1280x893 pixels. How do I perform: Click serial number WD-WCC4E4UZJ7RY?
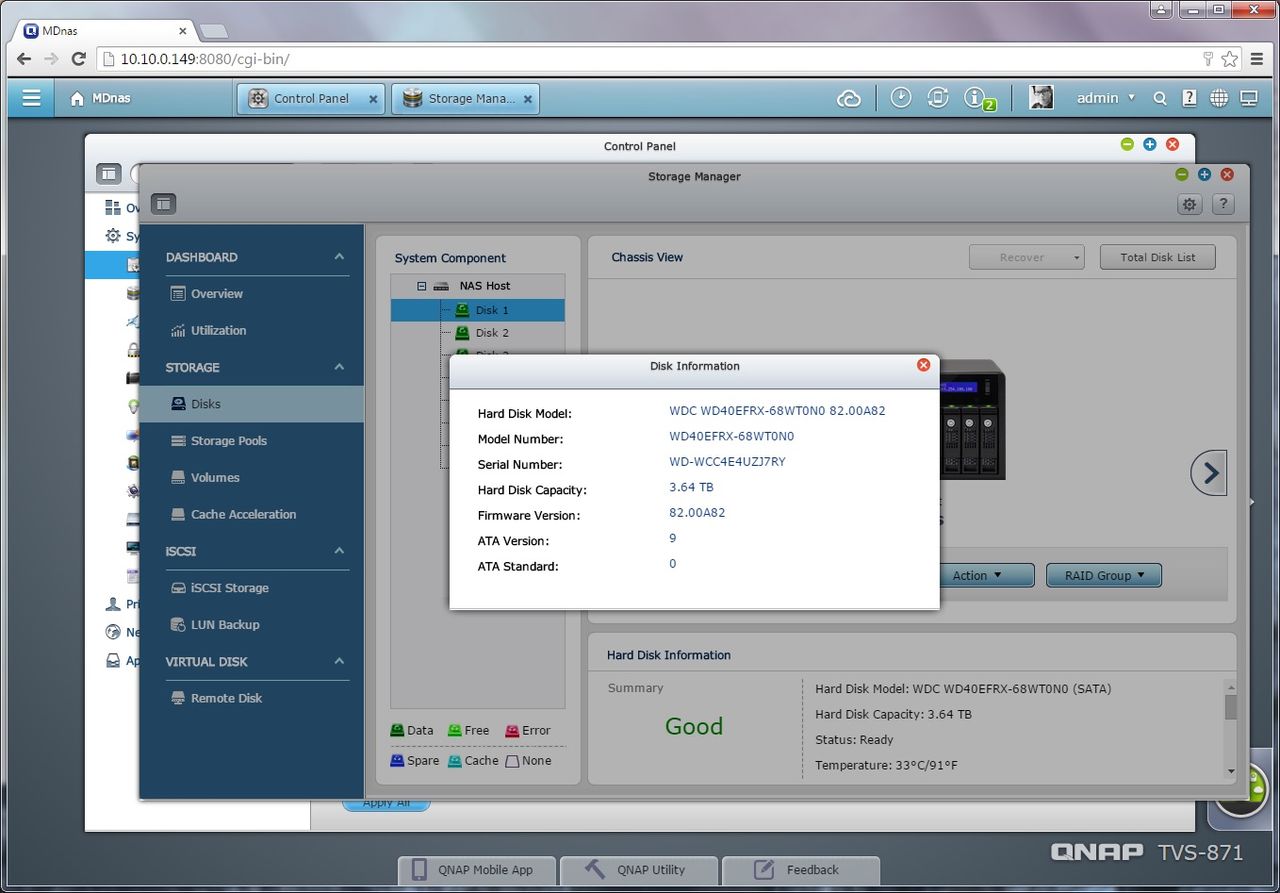(727, 462)
